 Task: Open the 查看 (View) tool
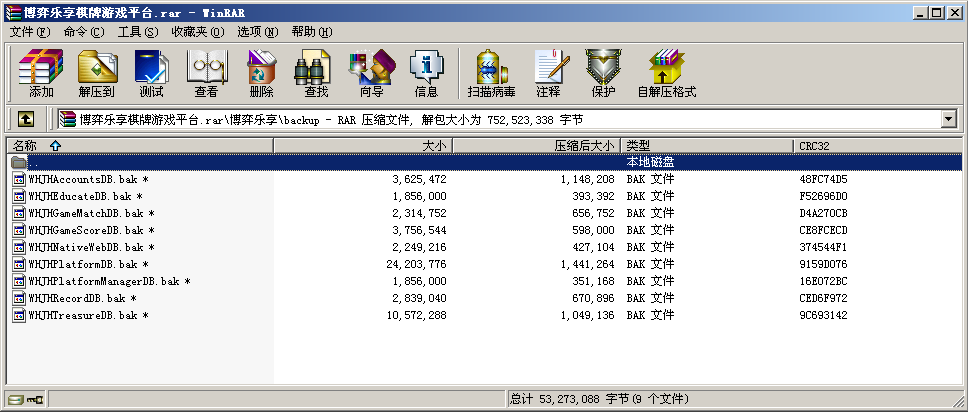(x=206, y=73)
